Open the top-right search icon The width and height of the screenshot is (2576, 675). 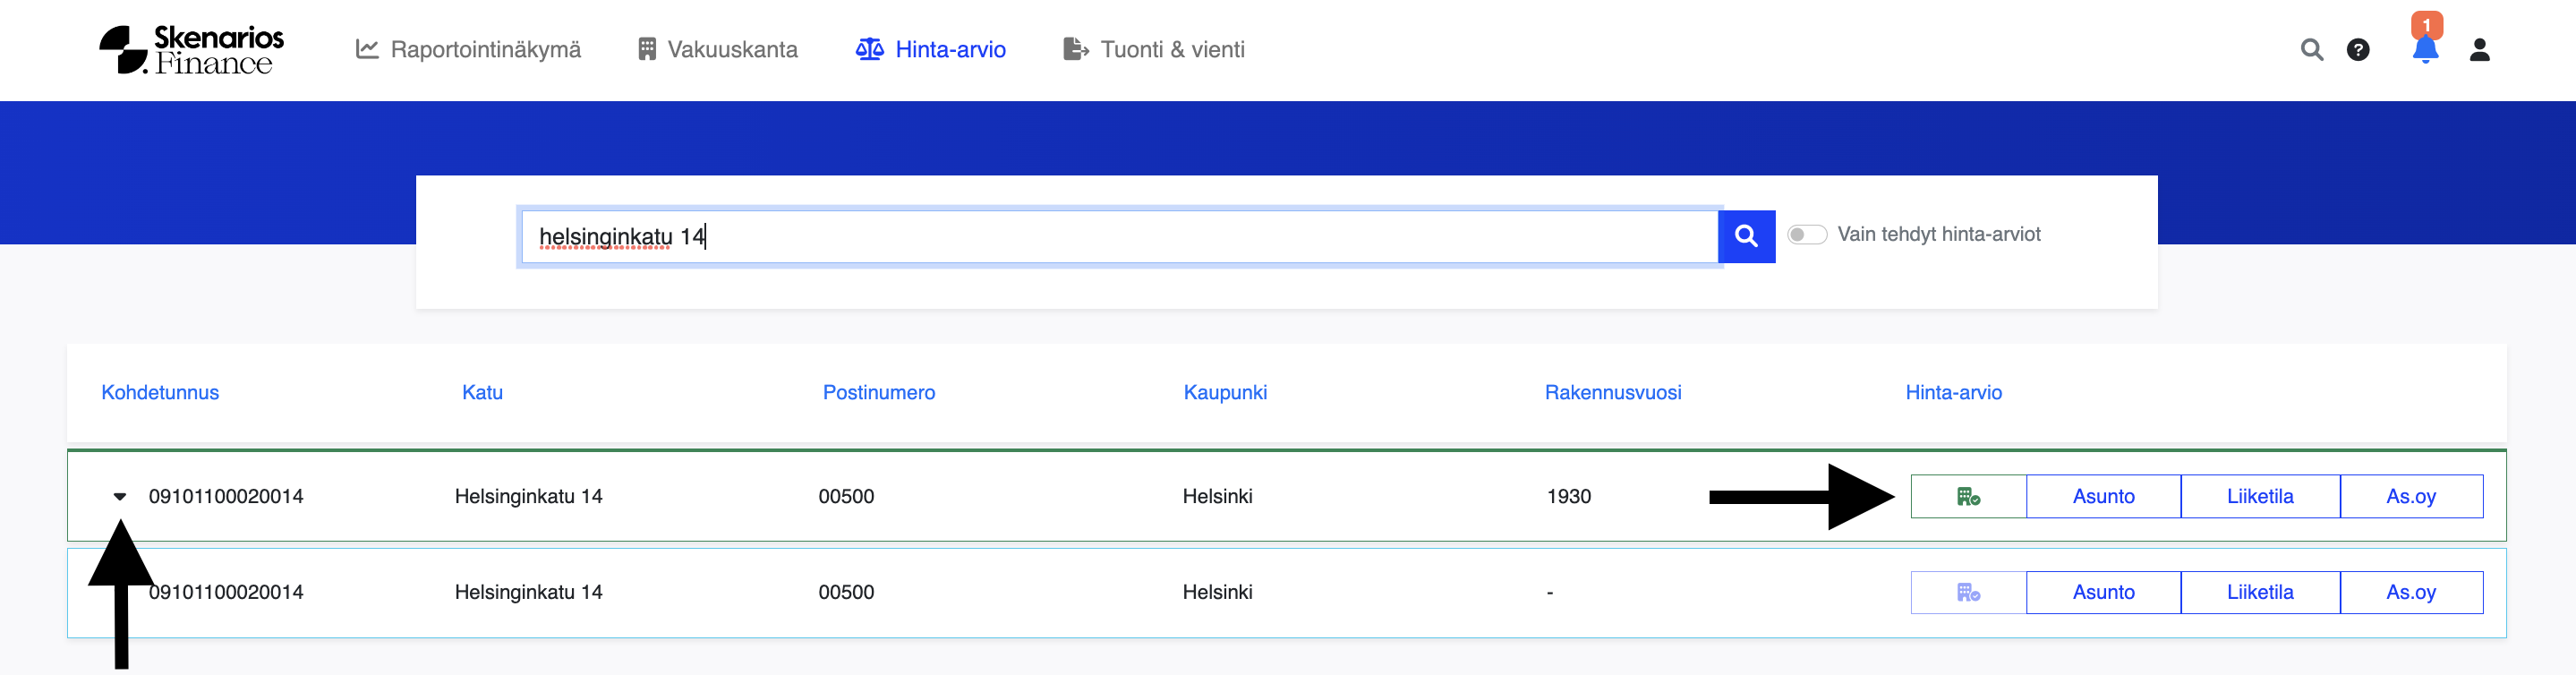point(2311,50)
